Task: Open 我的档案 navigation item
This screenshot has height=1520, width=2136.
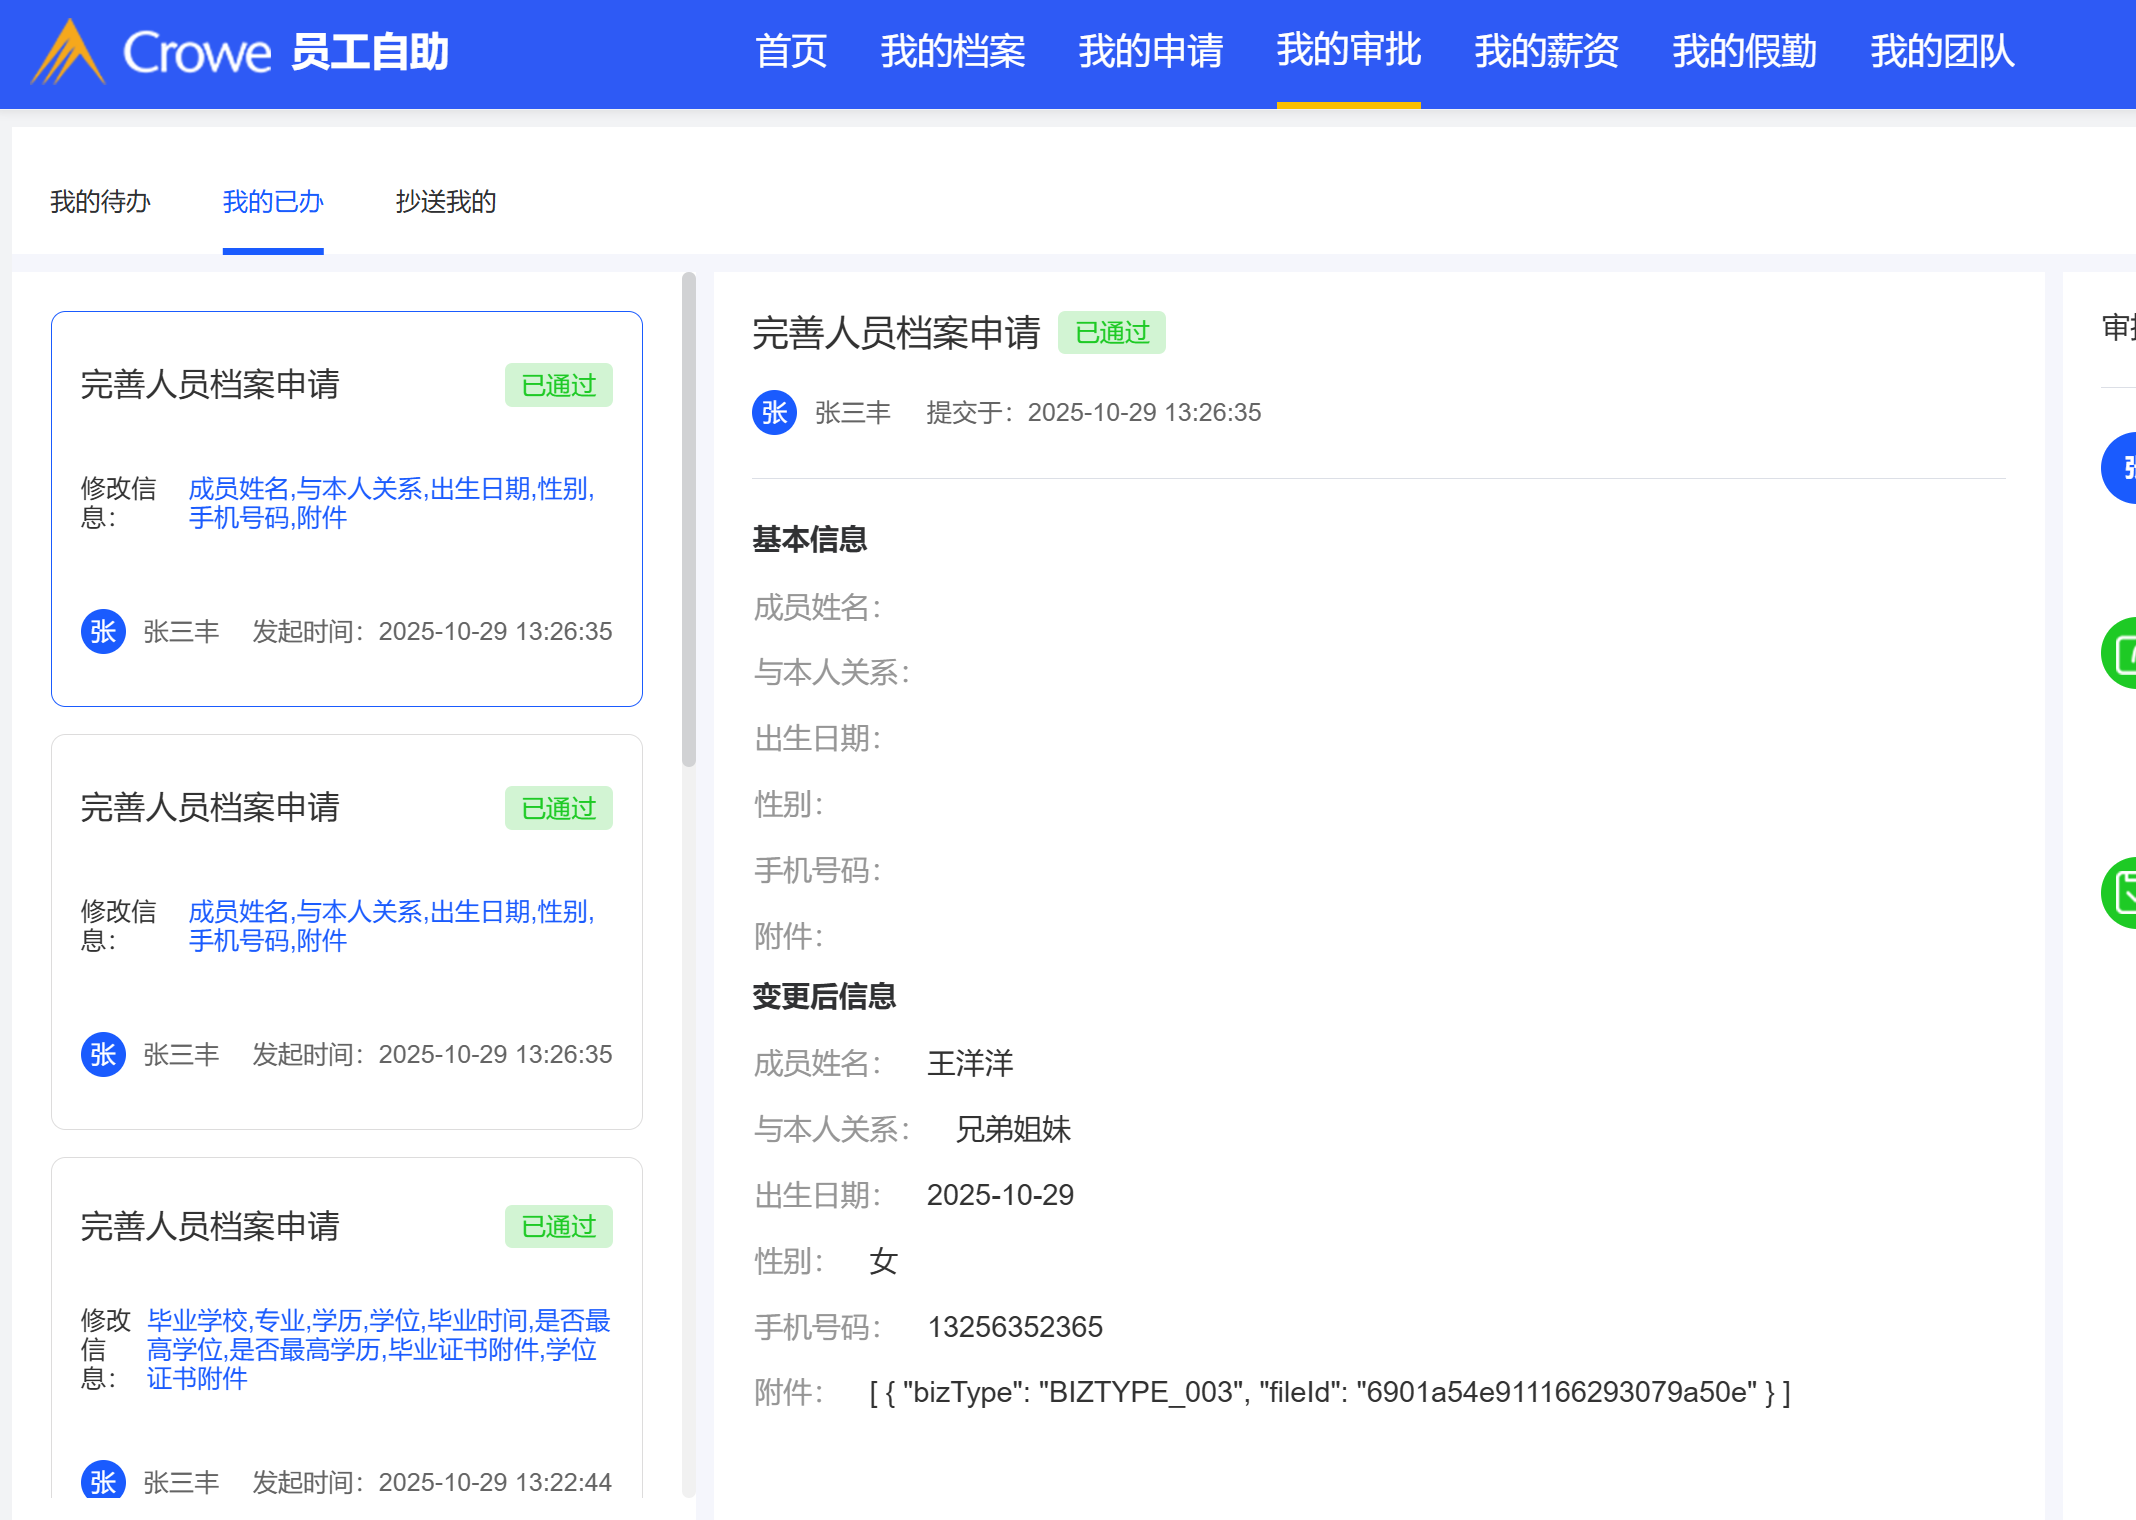Action: point(952,52)
